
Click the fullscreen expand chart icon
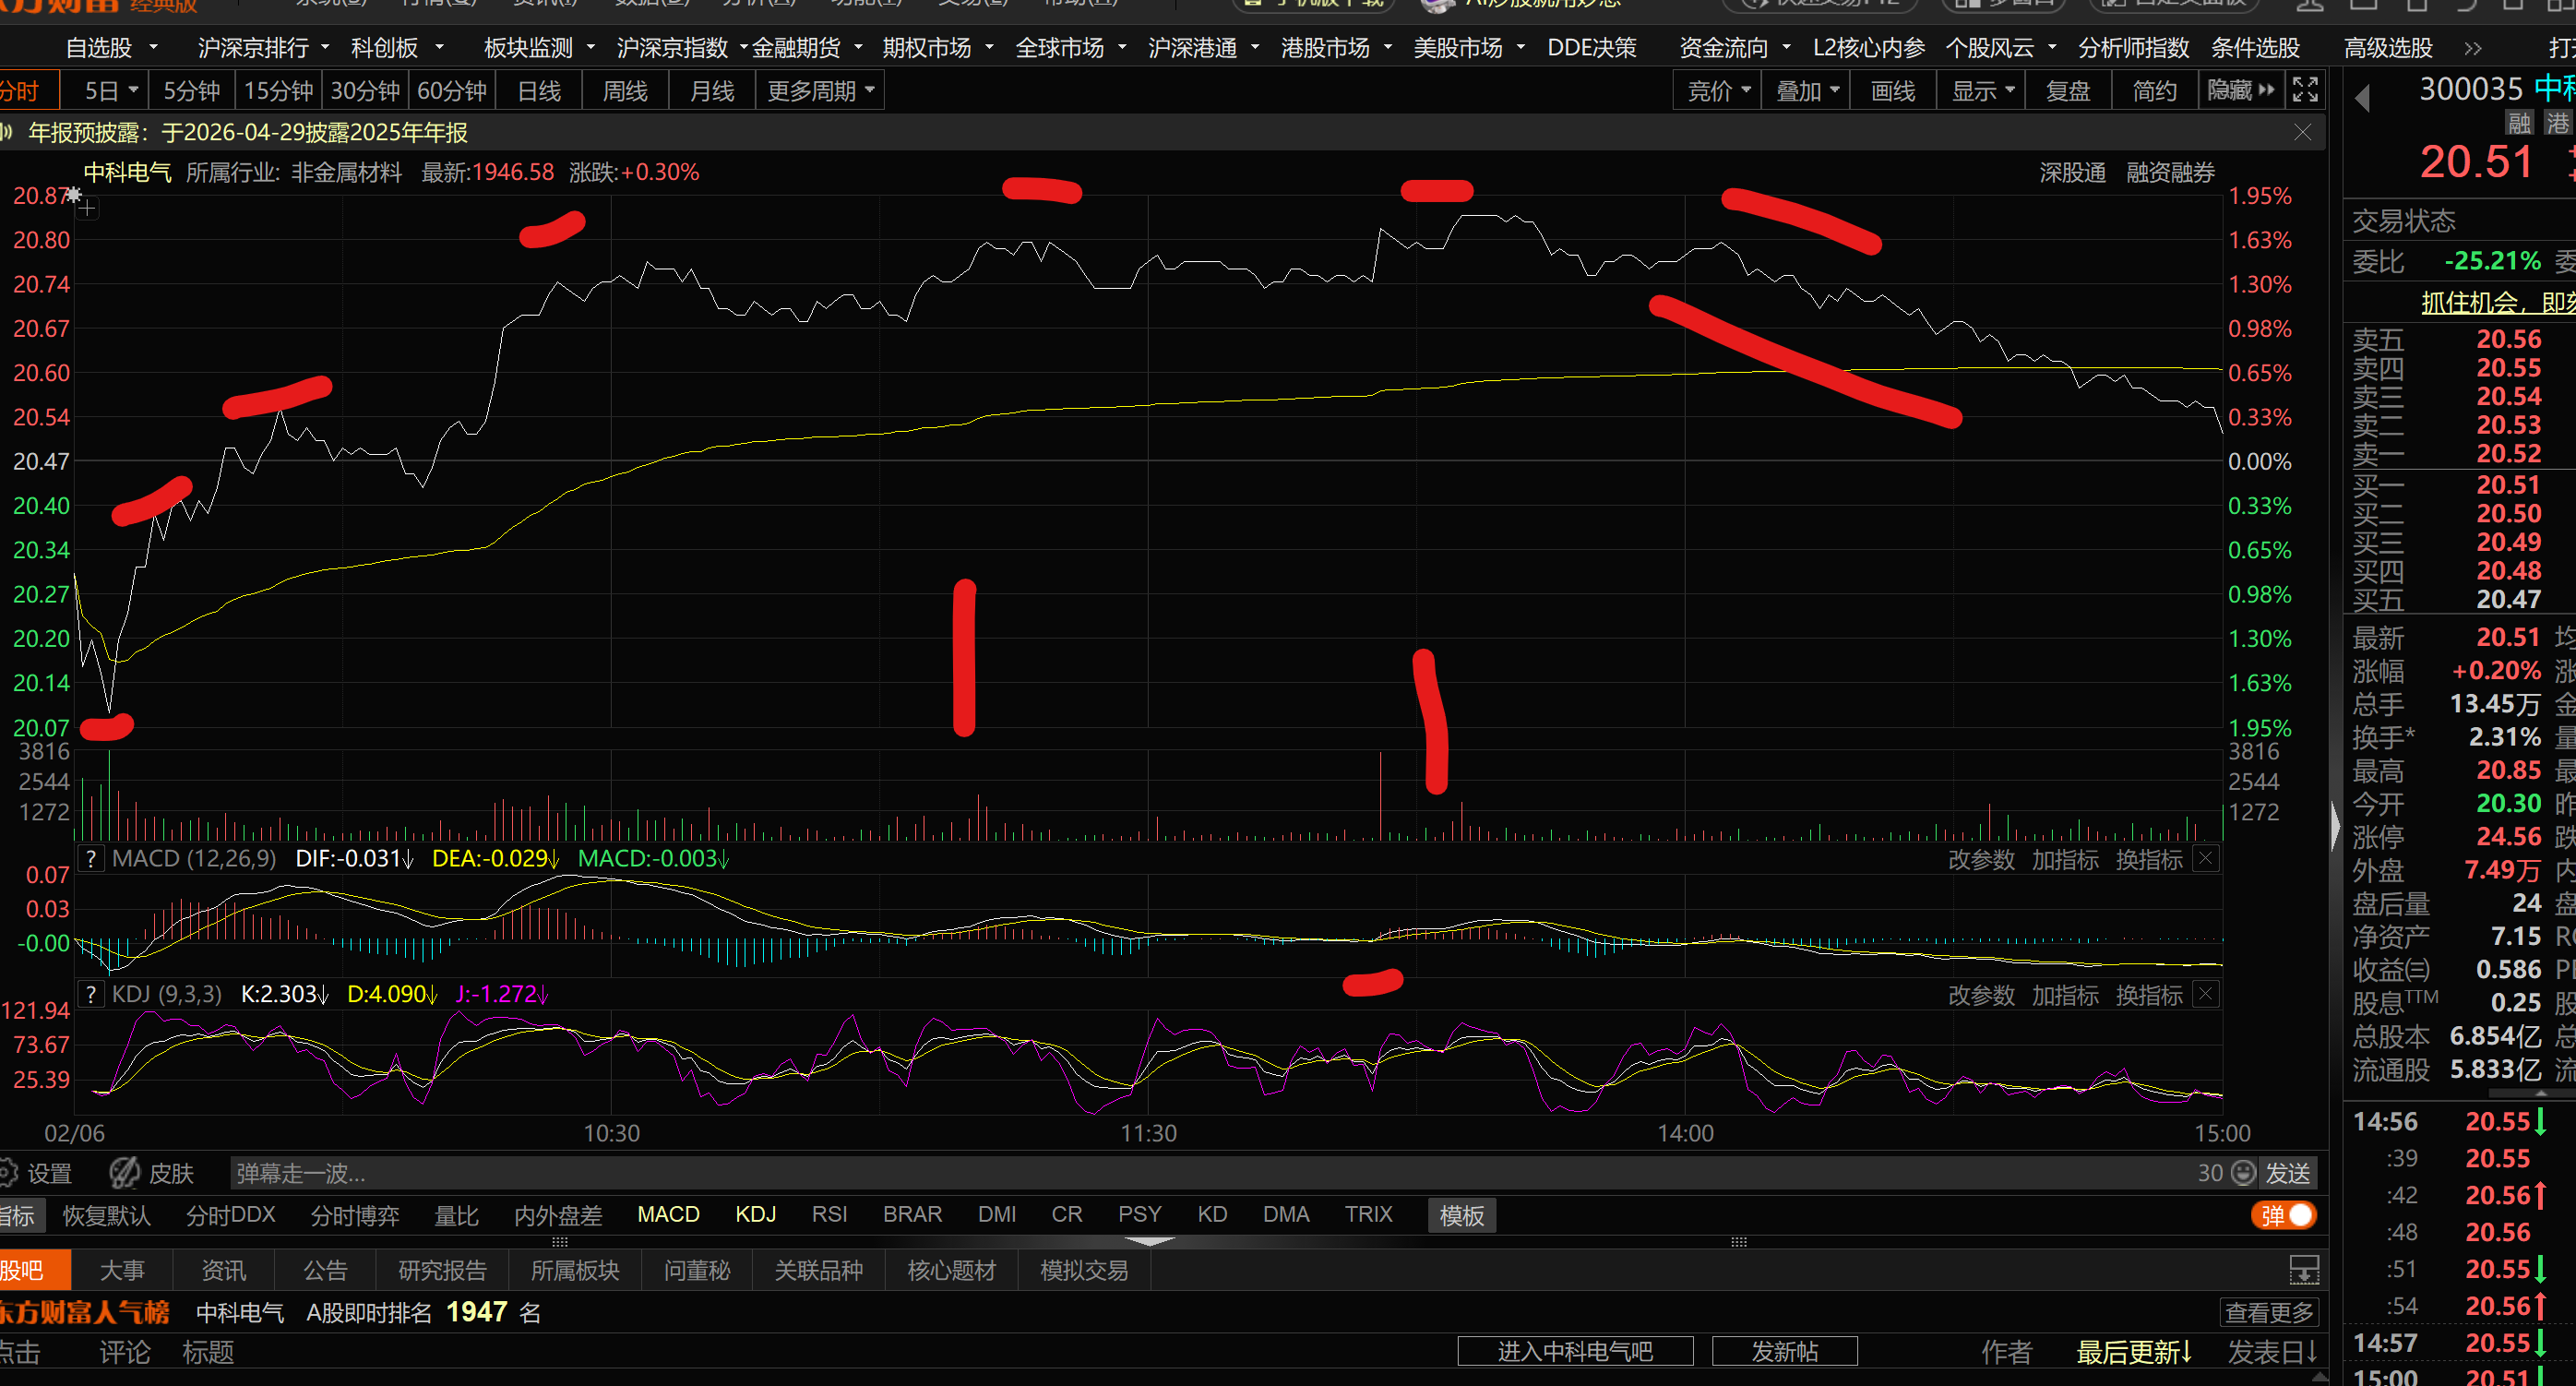point(2305,90)
